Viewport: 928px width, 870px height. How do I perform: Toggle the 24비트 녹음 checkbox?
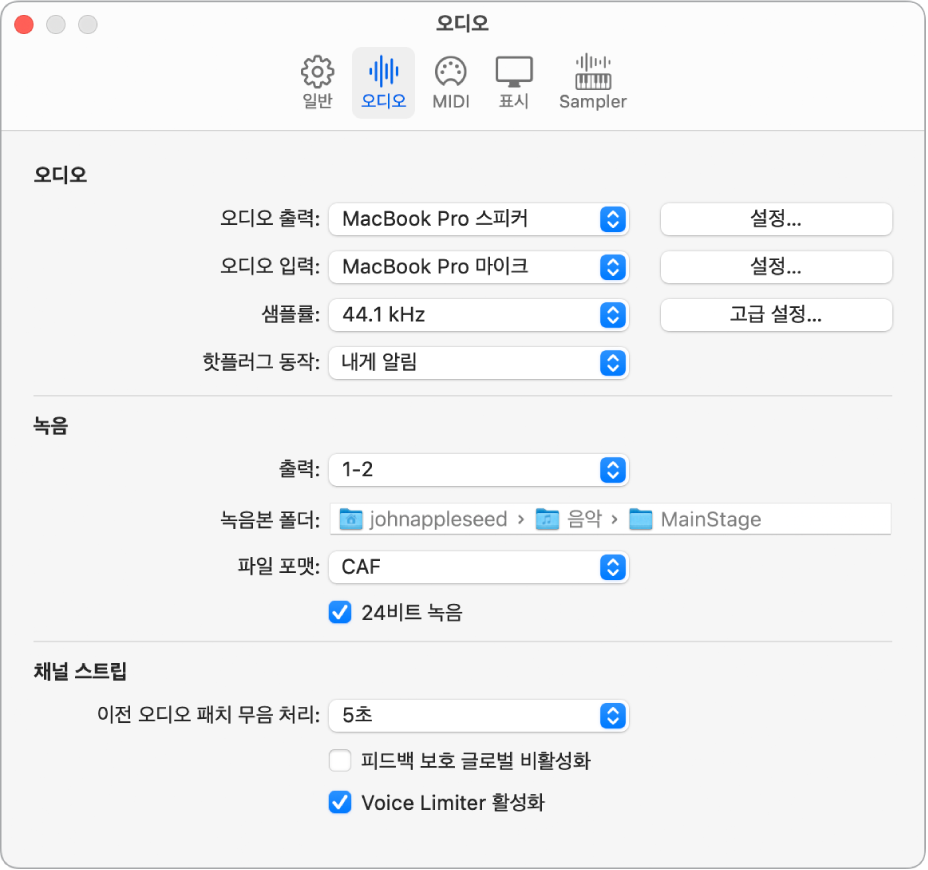340,613
